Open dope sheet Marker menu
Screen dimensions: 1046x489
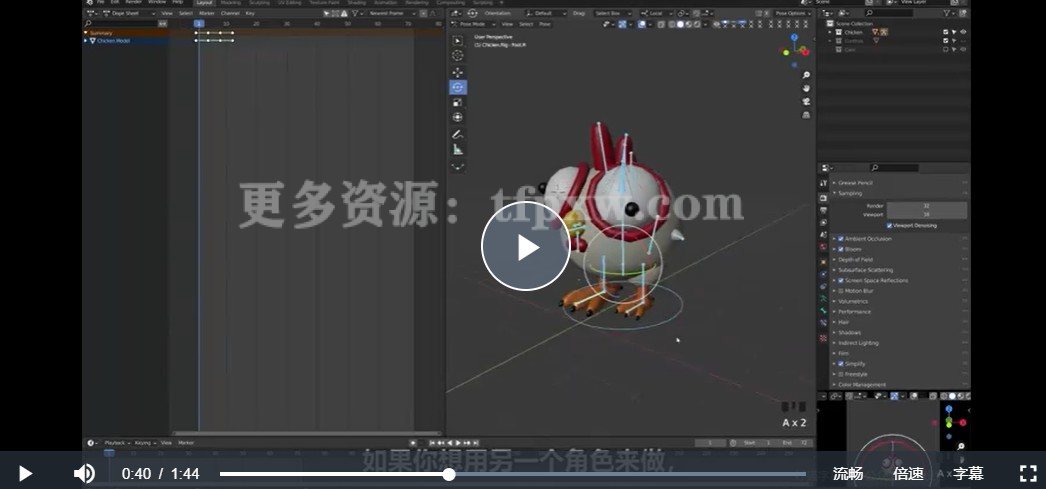point(206,13)
